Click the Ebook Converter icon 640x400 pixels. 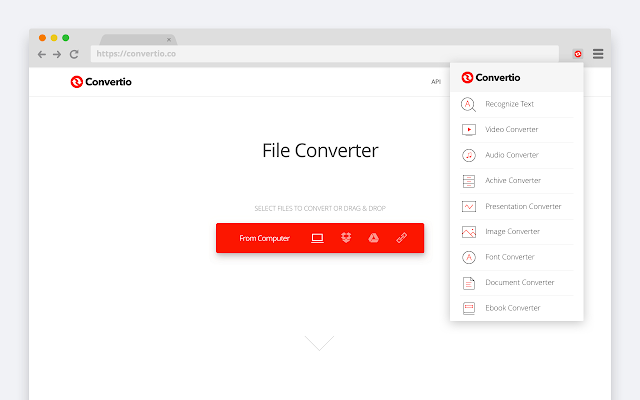click(x=469, y=308)
